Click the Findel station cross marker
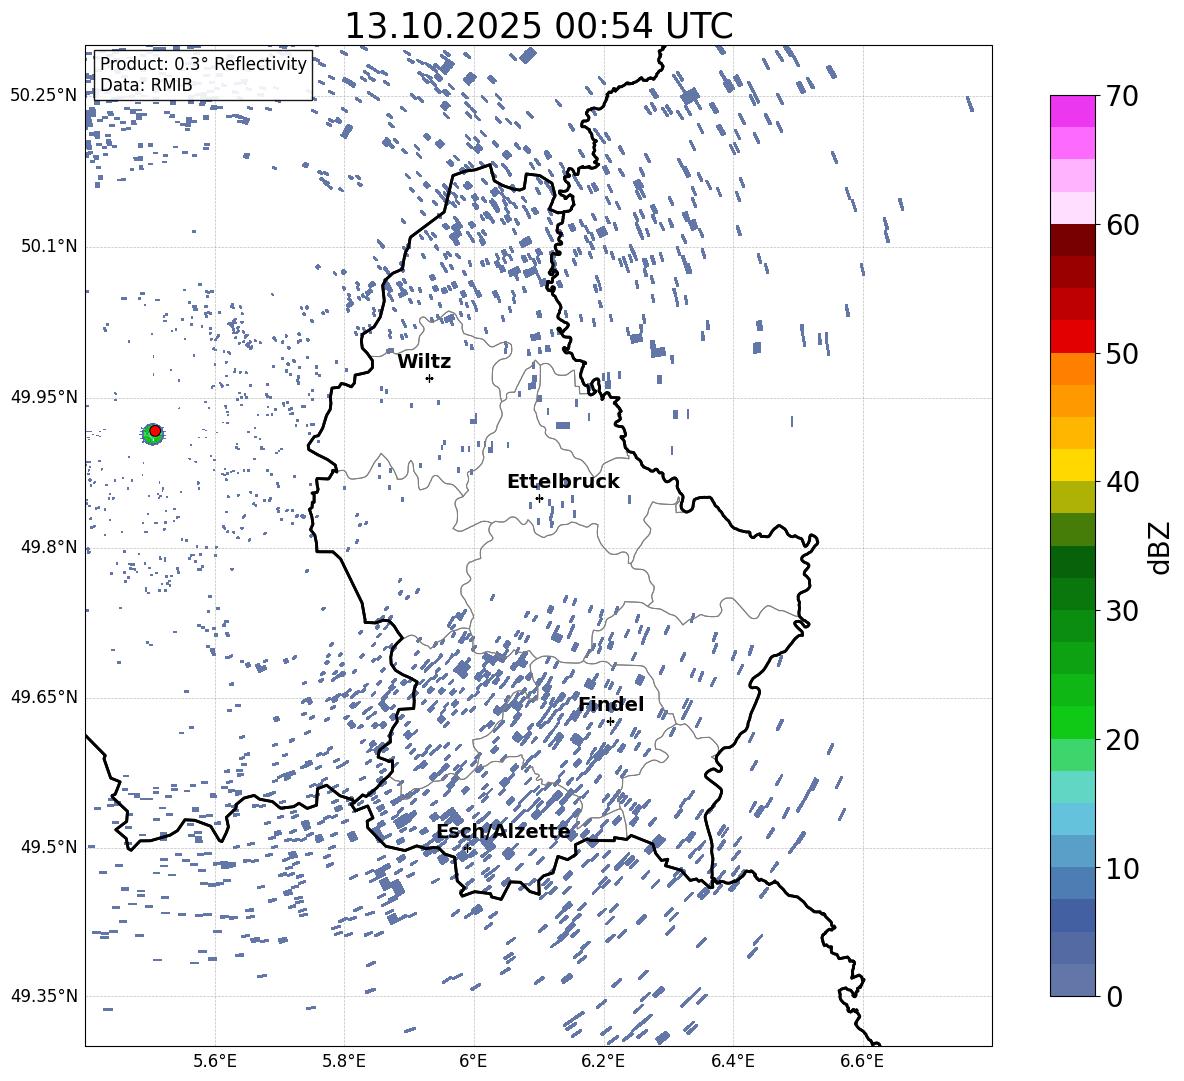1184x1081 pixels. [x=610, y=722]
